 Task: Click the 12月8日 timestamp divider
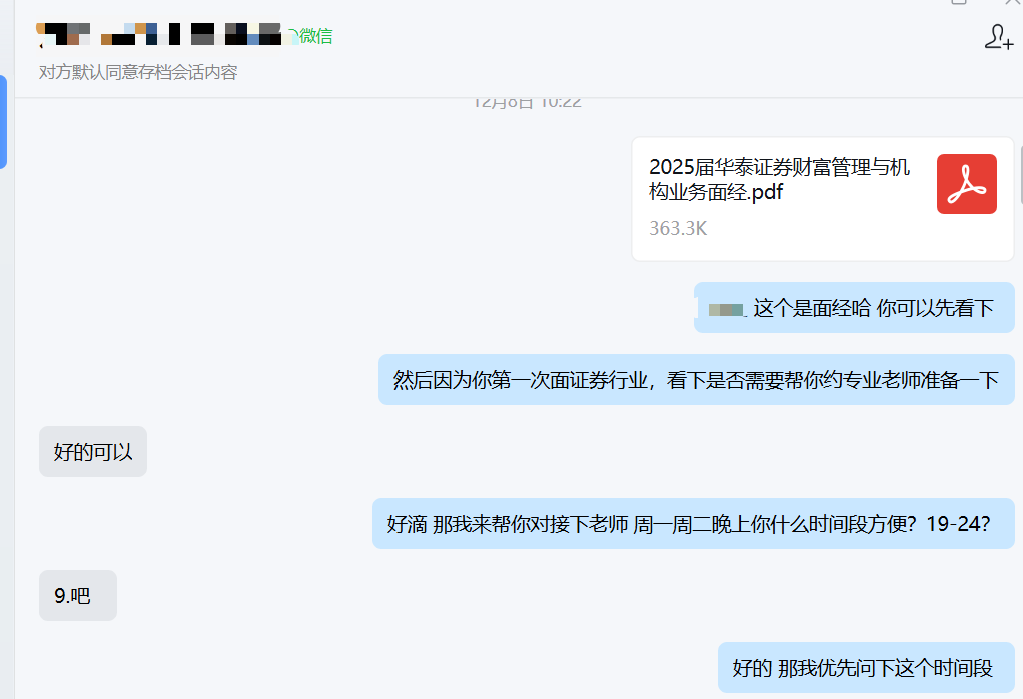(527, 102)
